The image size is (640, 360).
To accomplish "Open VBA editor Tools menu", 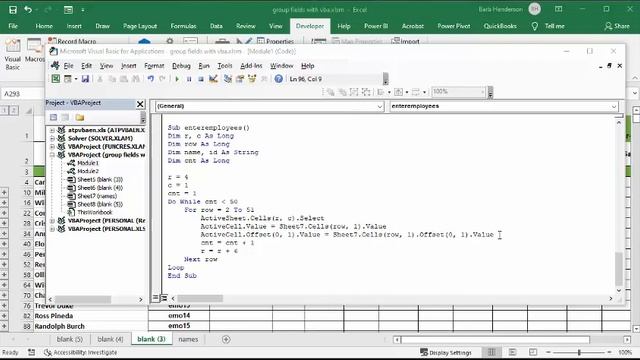I will click(224, 66).
